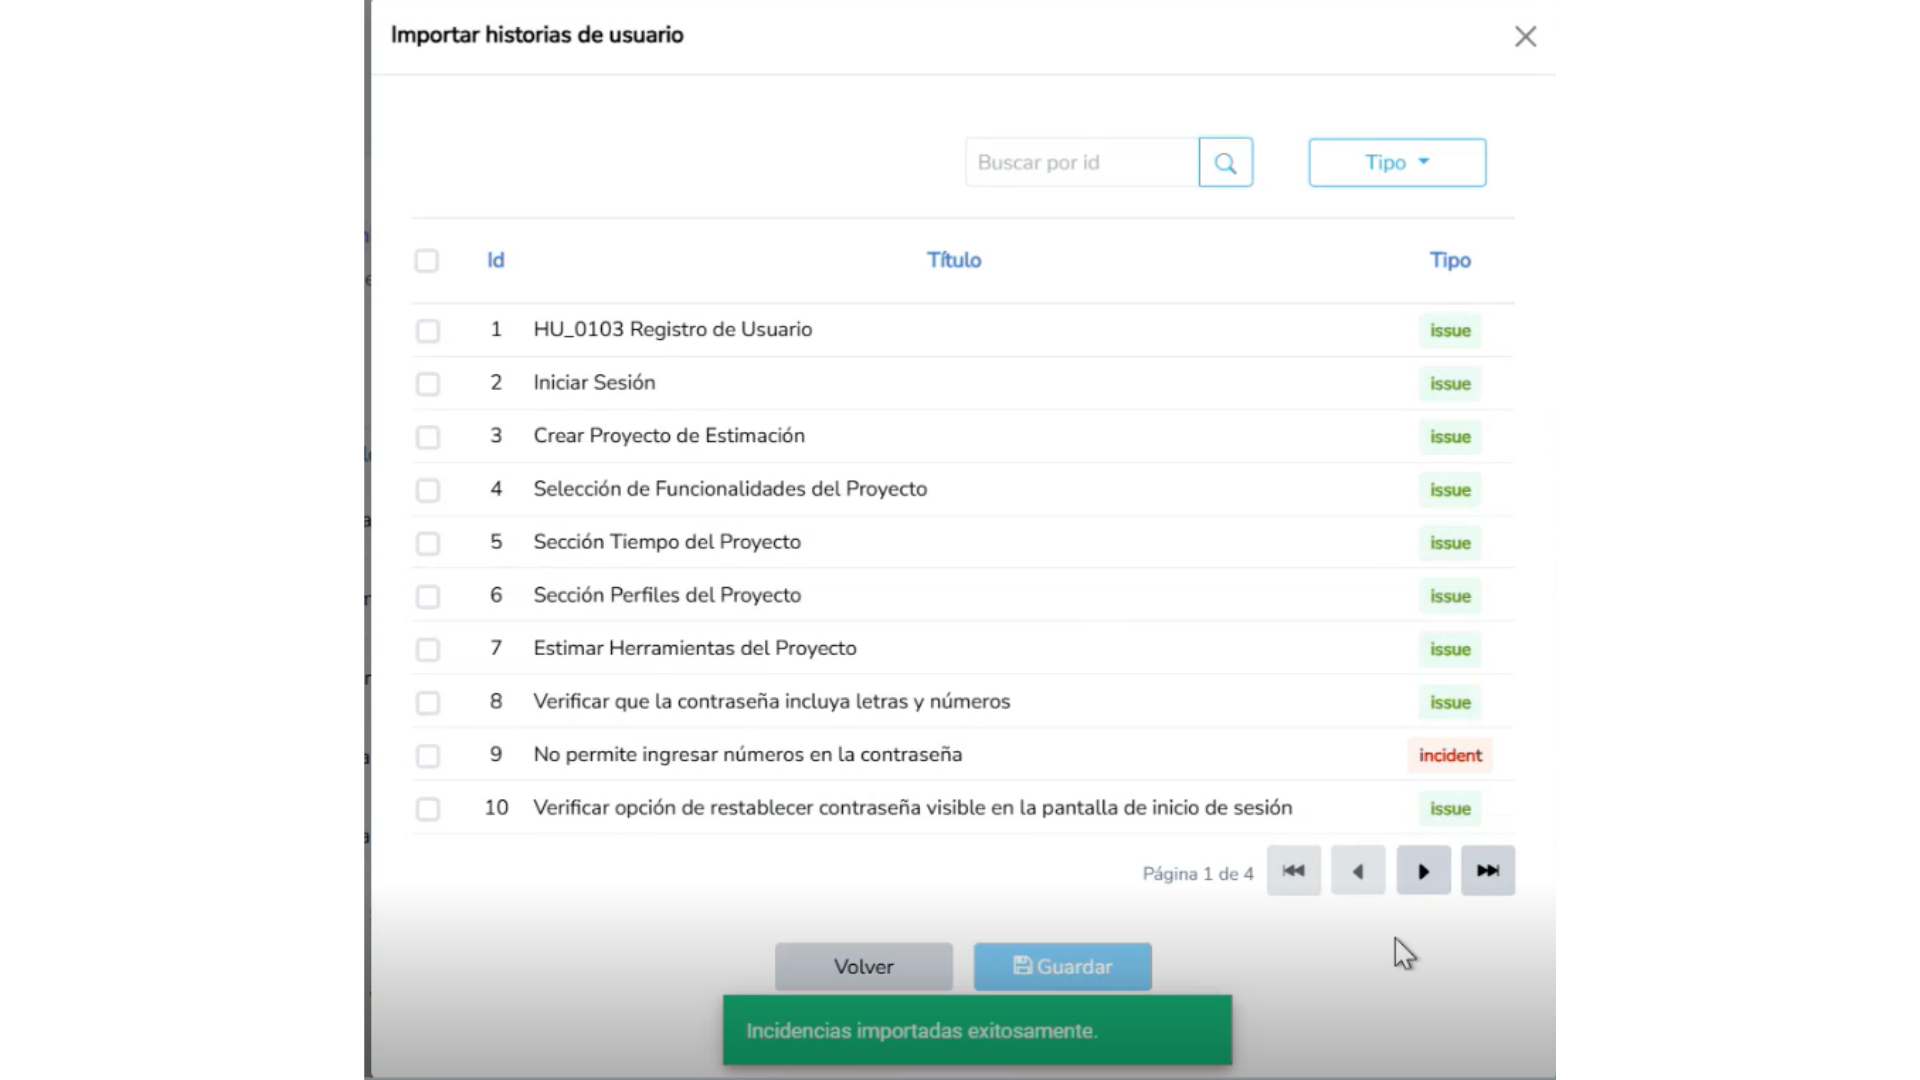This screenshot has height=1080, width=1920.
Task: Sort by the Id column header
Action: 496,260
